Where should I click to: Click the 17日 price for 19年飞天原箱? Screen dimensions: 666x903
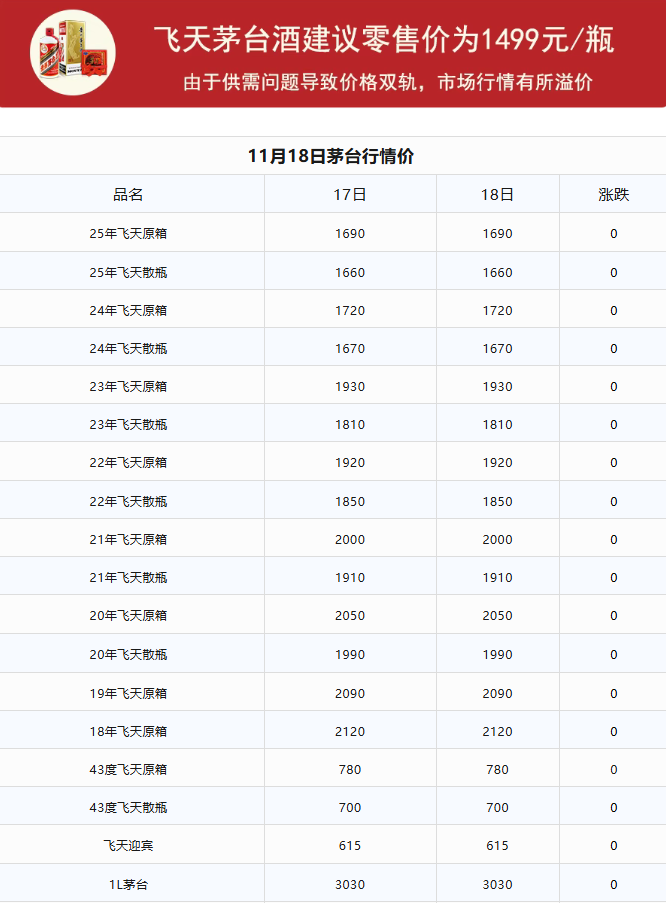pos(350,693)
